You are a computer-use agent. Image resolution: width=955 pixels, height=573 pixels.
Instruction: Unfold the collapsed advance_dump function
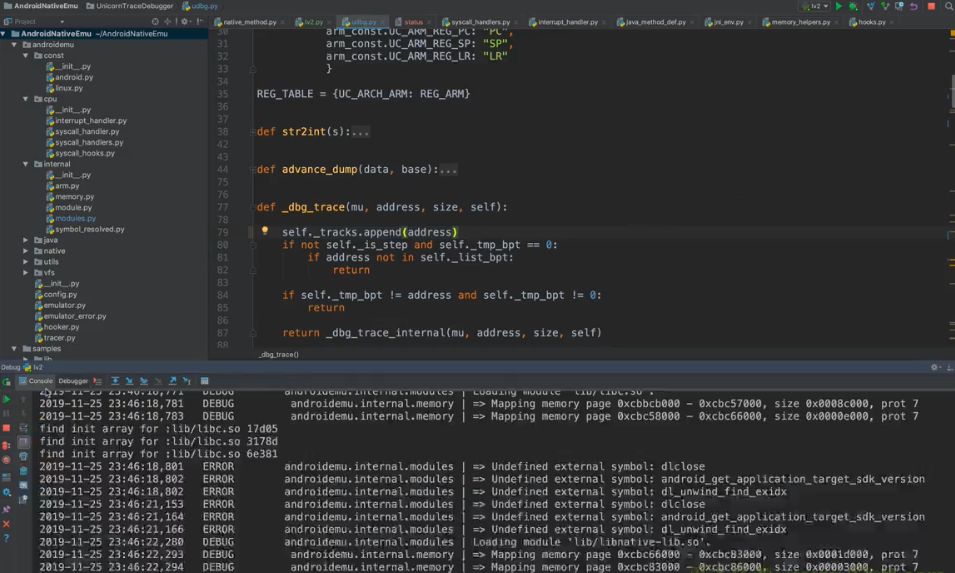[448, 170]
